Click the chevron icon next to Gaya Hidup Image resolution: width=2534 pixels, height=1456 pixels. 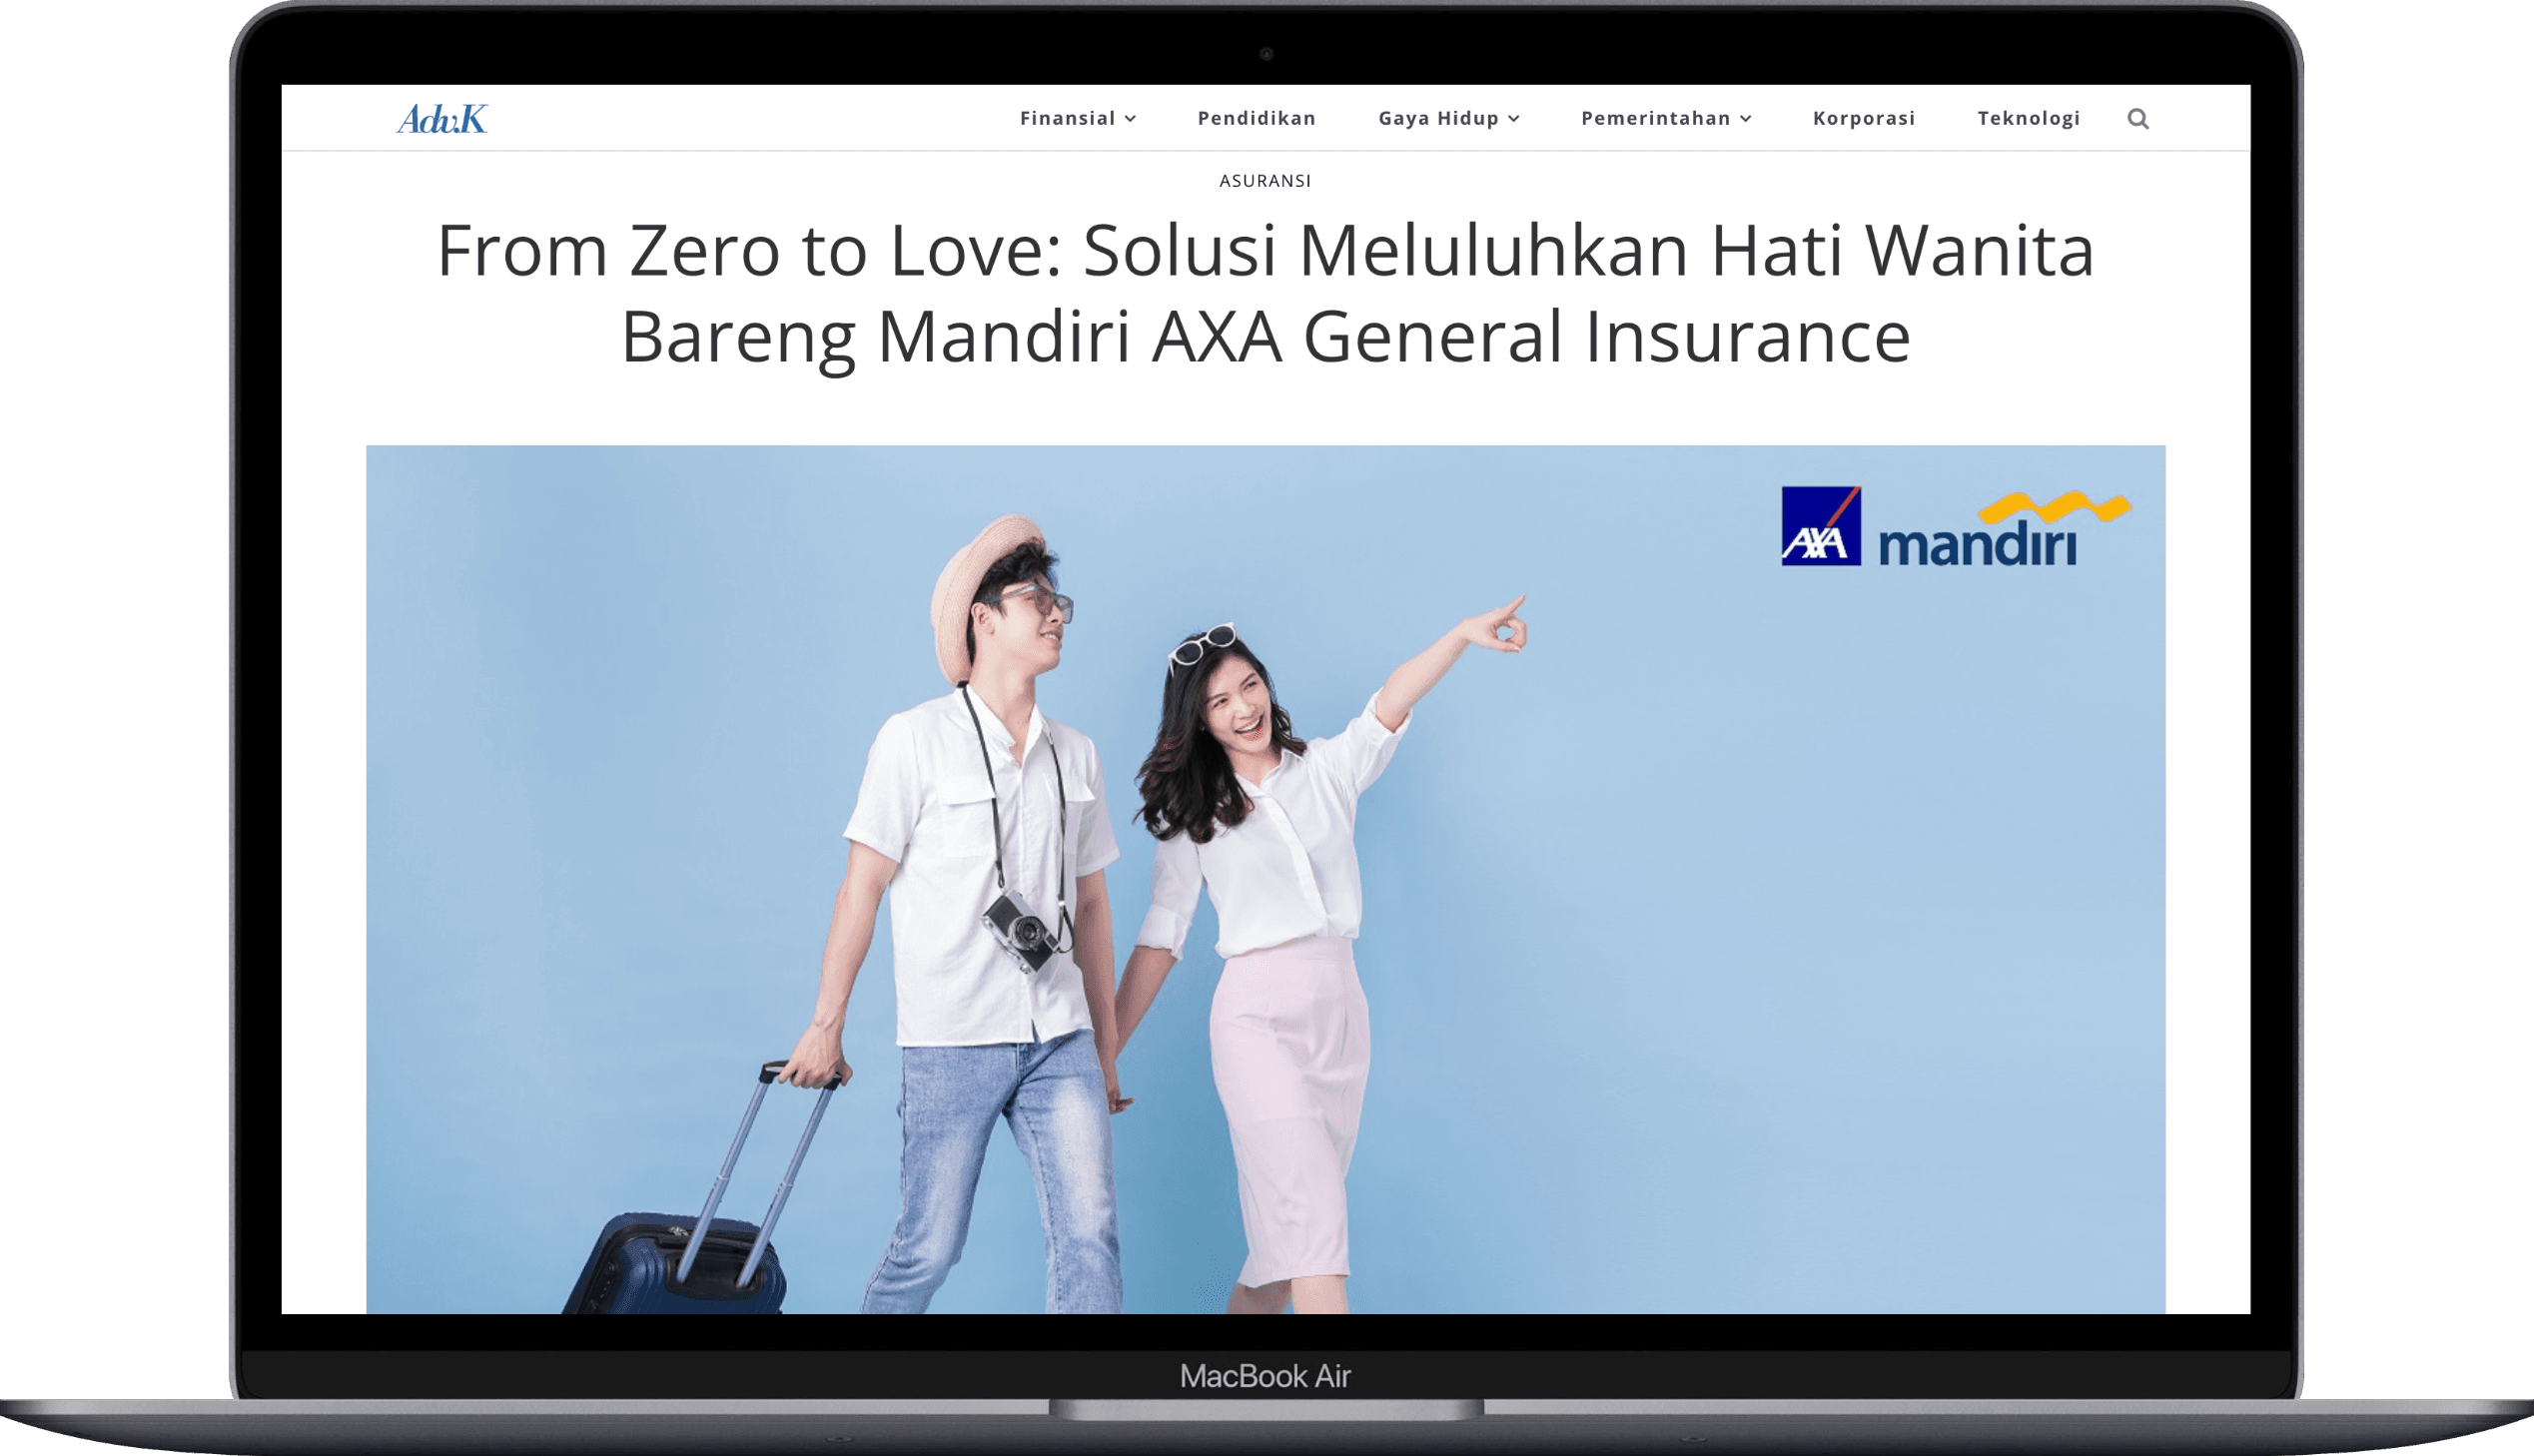(x=1515, y=119)
